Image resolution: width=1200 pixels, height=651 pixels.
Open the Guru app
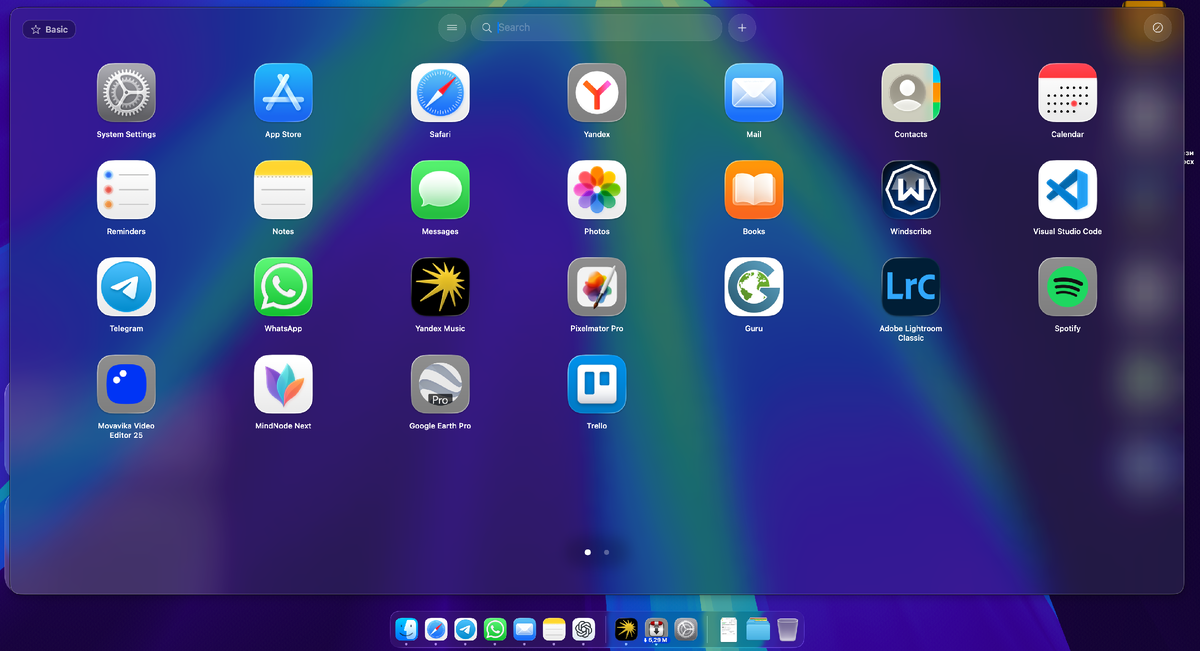754,286
